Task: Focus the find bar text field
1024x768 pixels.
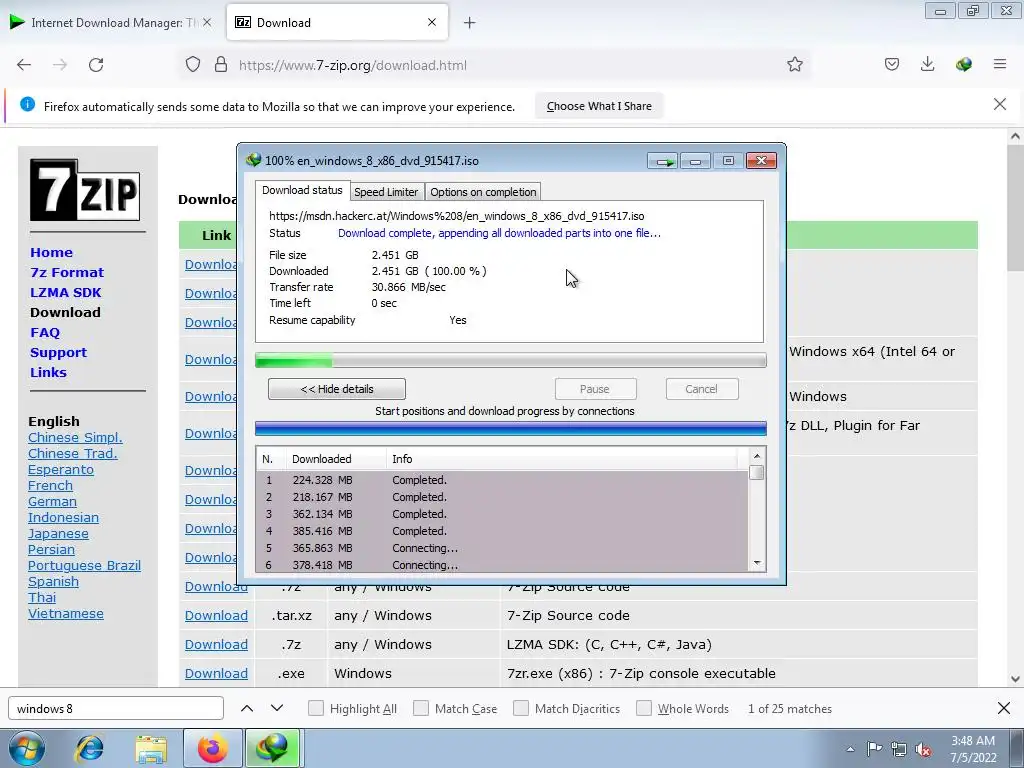Action: [x=116, y=708]
